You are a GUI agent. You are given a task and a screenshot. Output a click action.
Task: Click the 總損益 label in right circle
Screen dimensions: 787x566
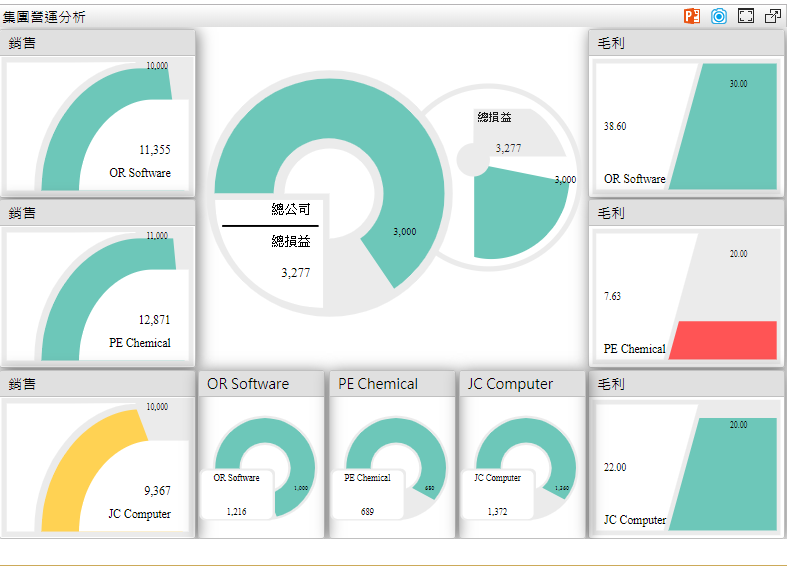(494, 117)
